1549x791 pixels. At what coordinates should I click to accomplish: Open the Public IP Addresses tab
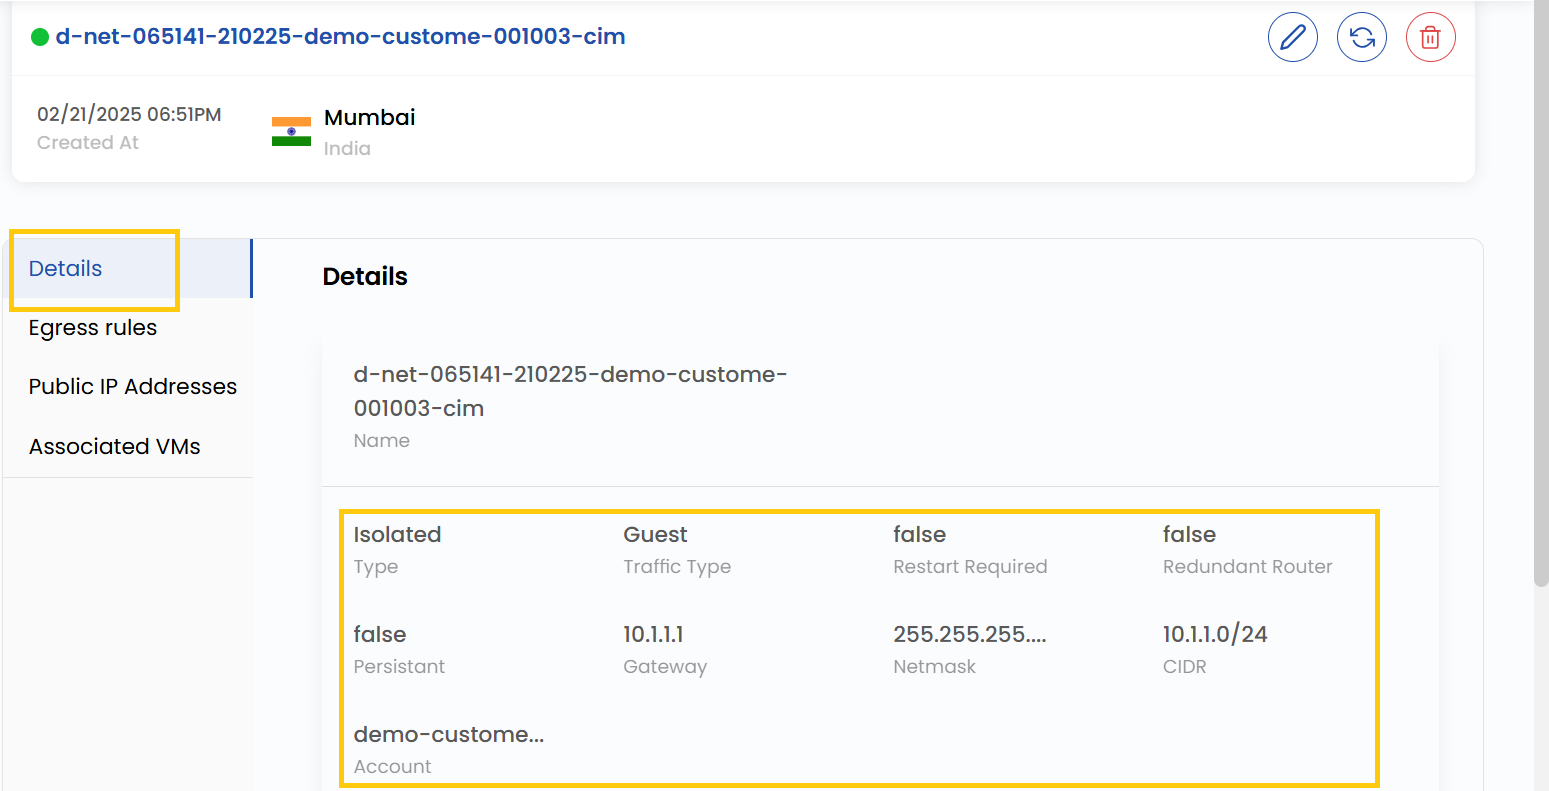[133, 387]
